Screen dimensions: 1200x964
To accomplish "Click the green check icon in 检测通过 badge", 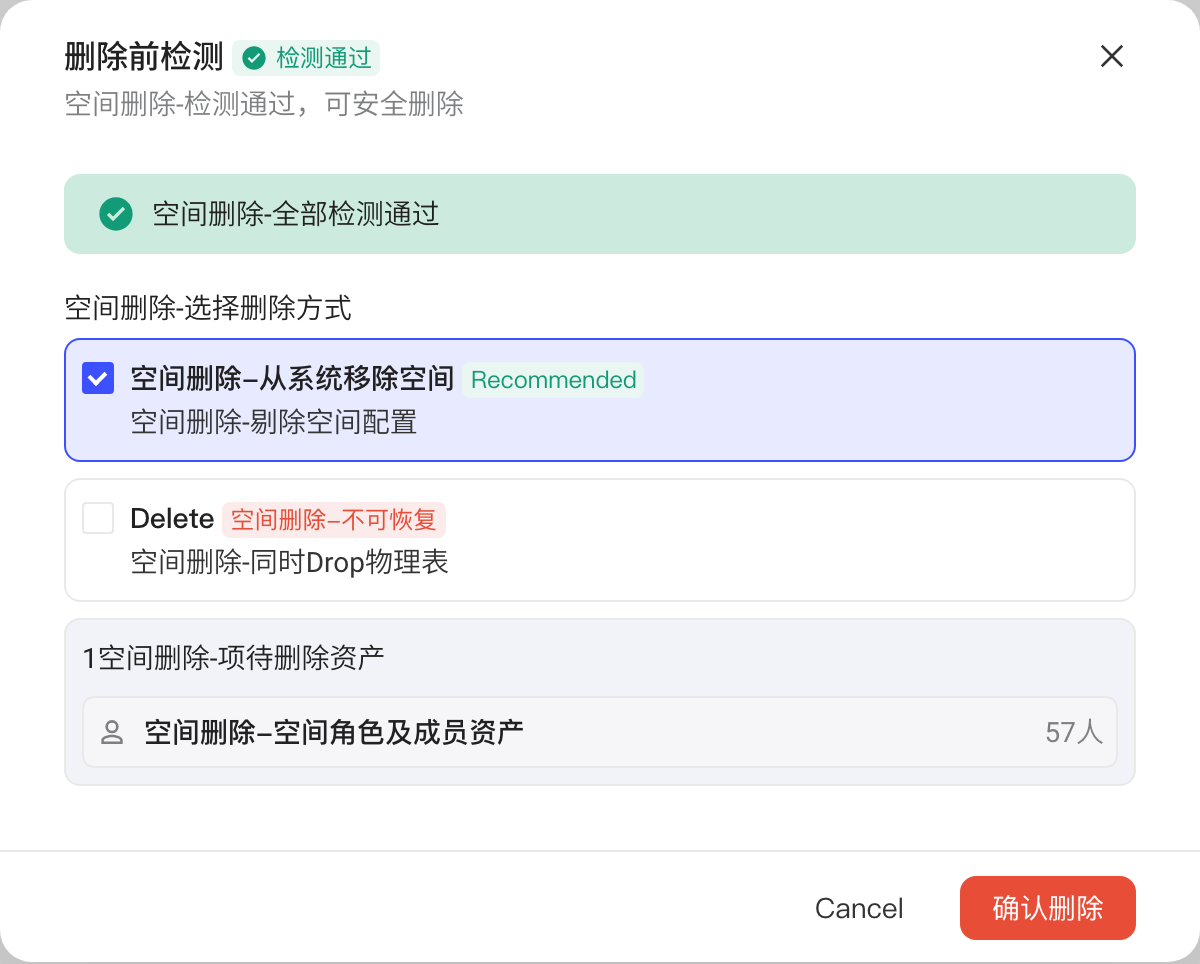I will tap(254, 58).
